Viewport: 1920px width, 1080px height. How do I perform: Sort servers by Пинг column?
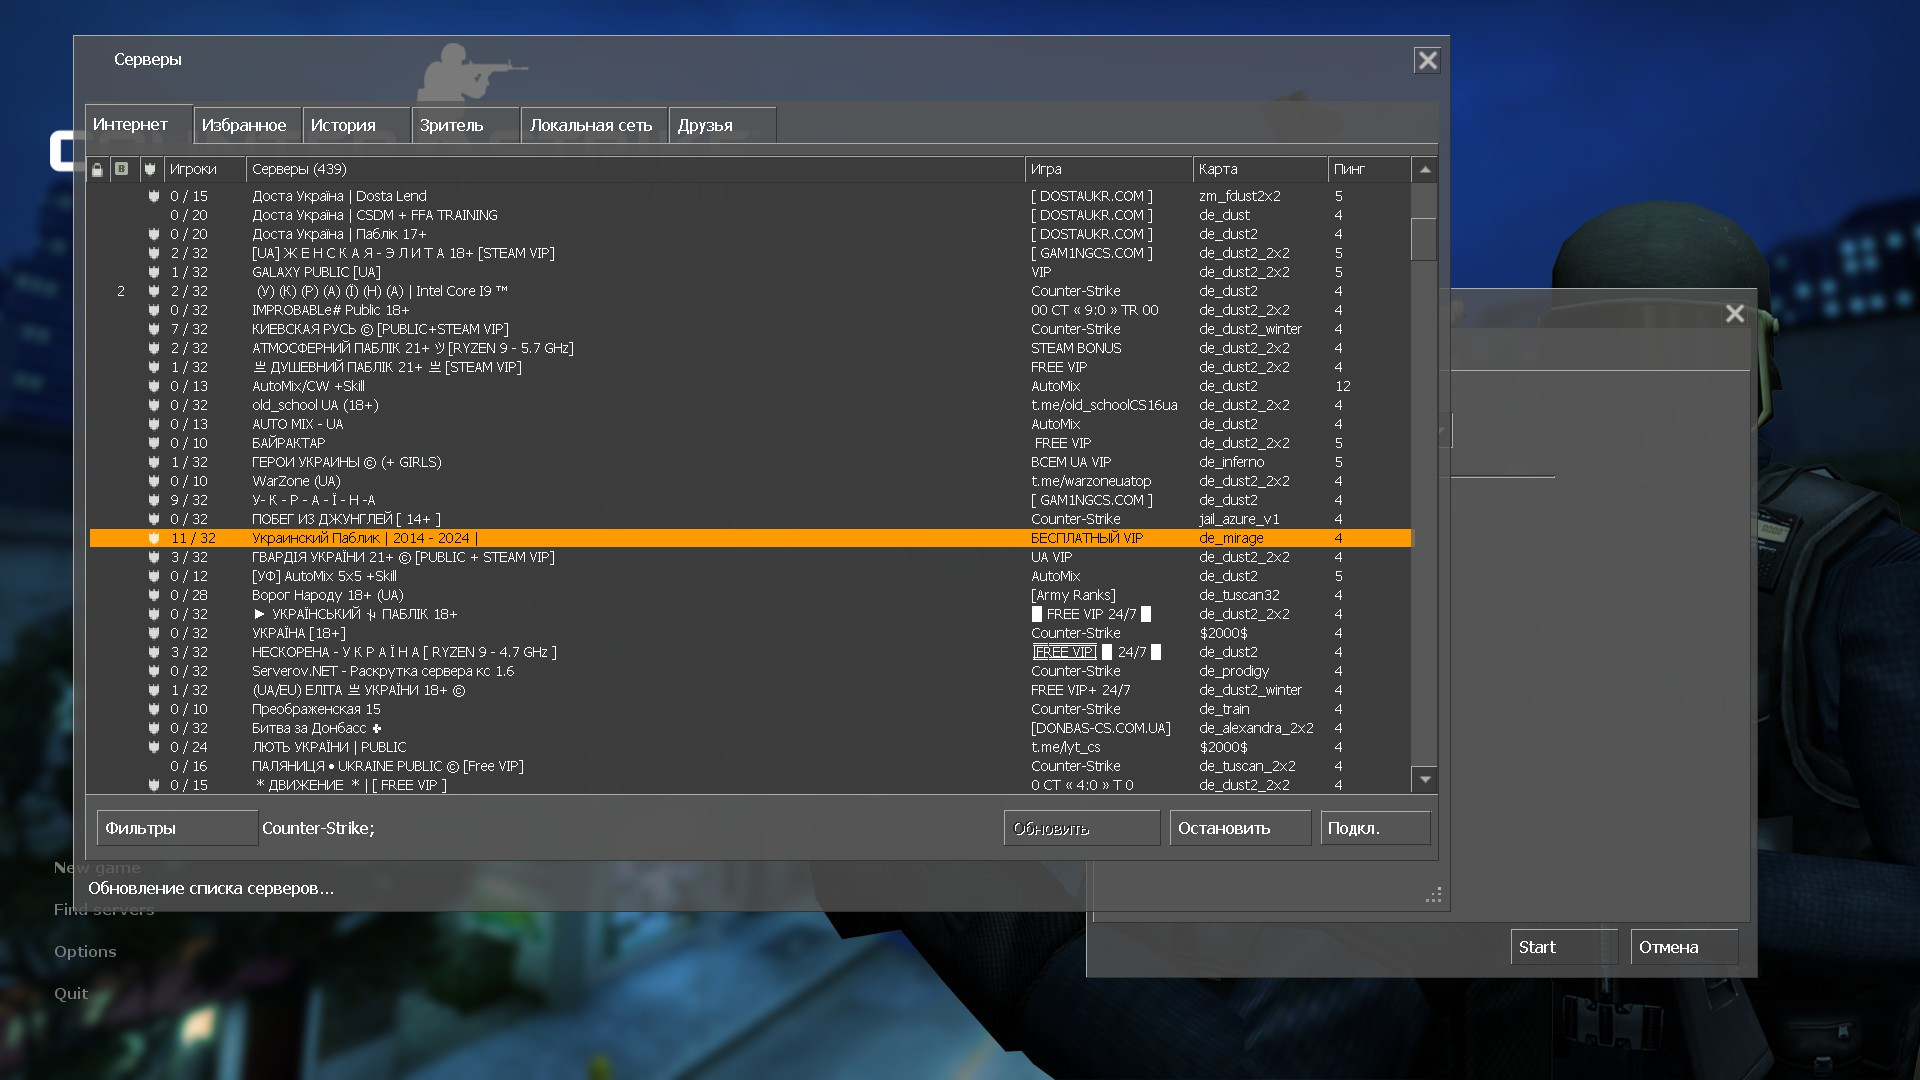click(x=1366, y=169)
